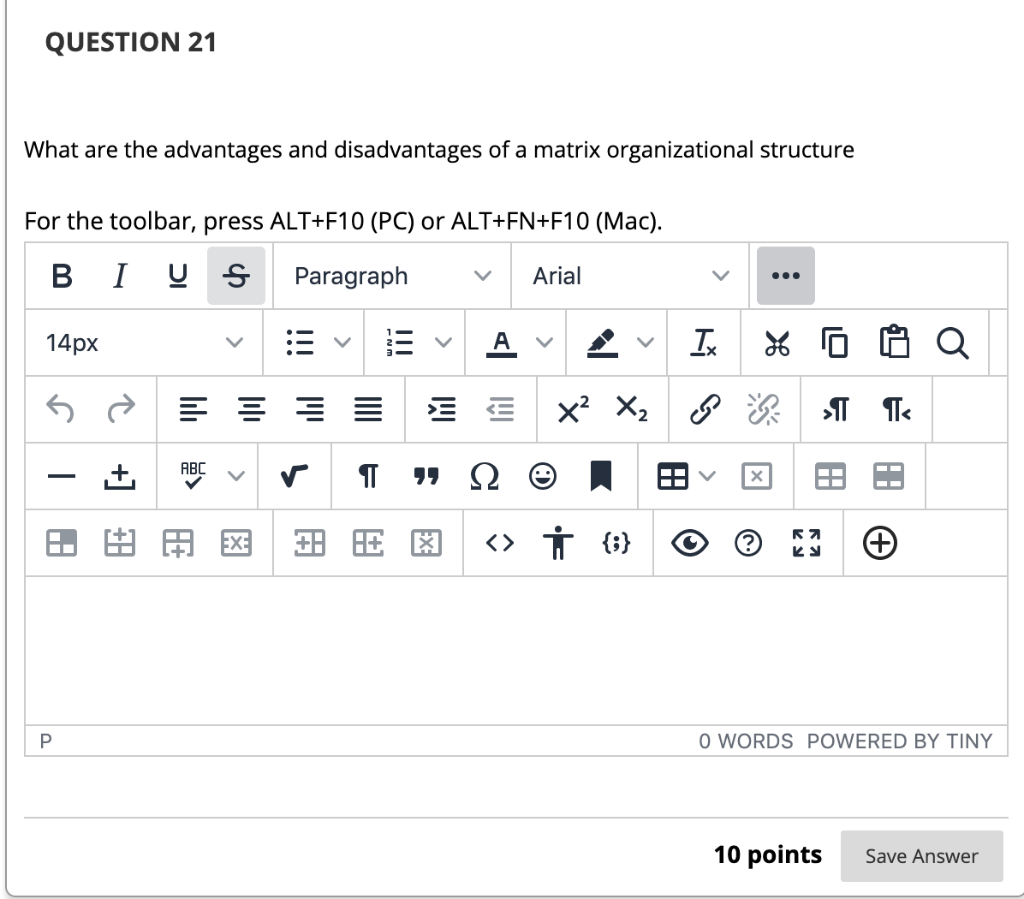Toggle bold formatting
The width and height of the screenshot is (1024, 899).
point(60,276)
